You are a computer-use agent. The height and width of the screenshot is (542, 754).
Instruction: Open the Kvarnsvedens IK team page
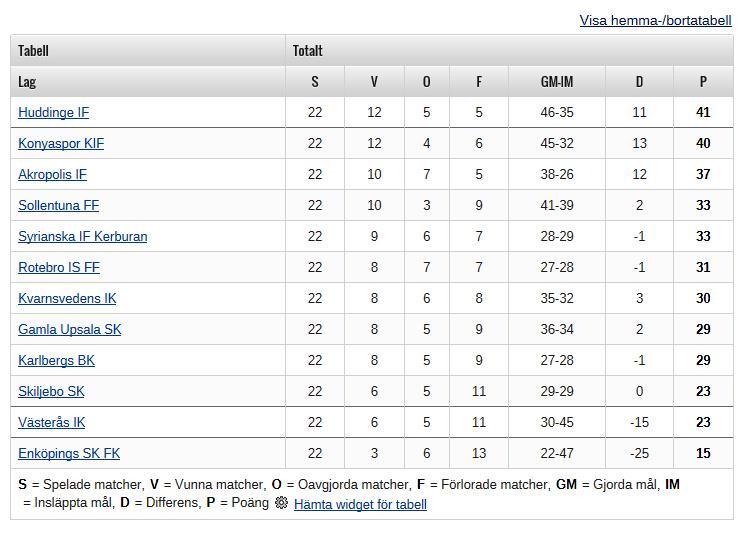(x=67, y=299)
